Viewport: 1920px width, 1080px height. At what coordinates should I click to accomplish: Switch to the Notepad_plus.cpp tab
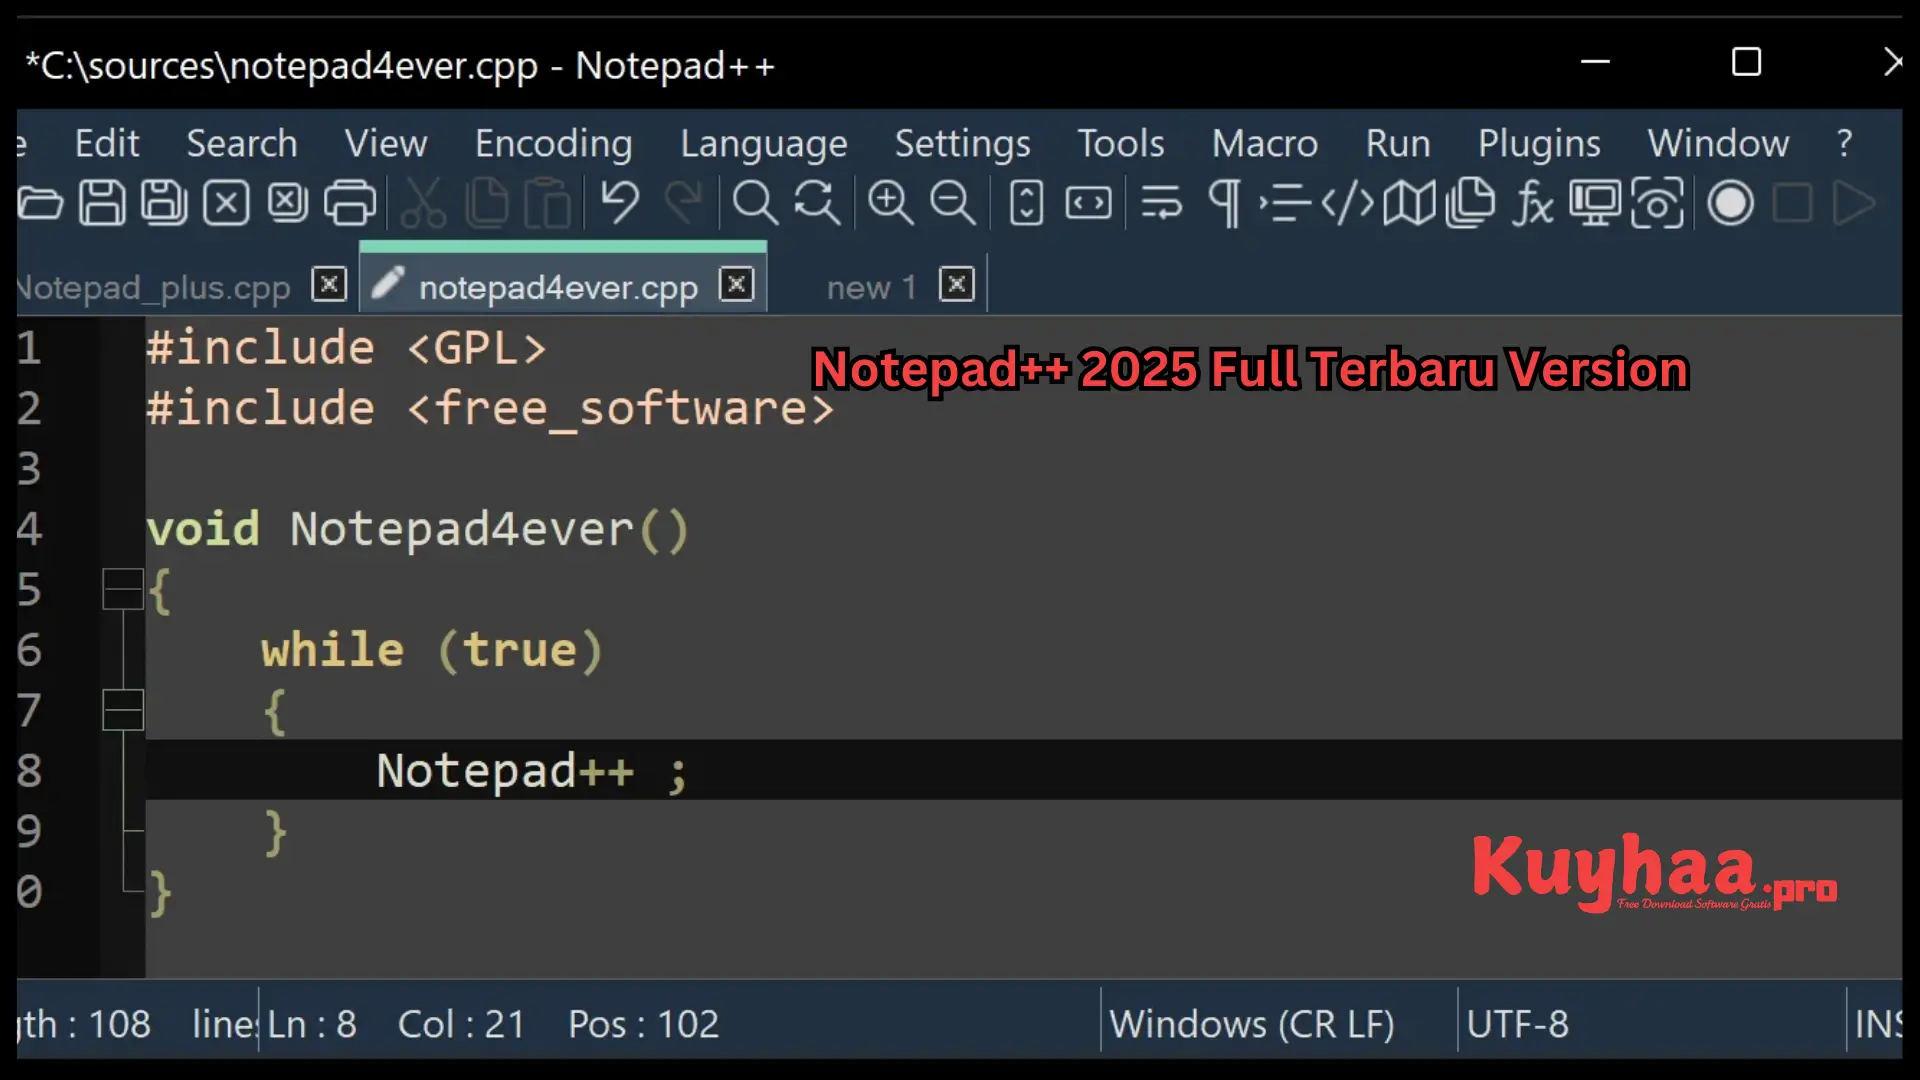(155, 287)
